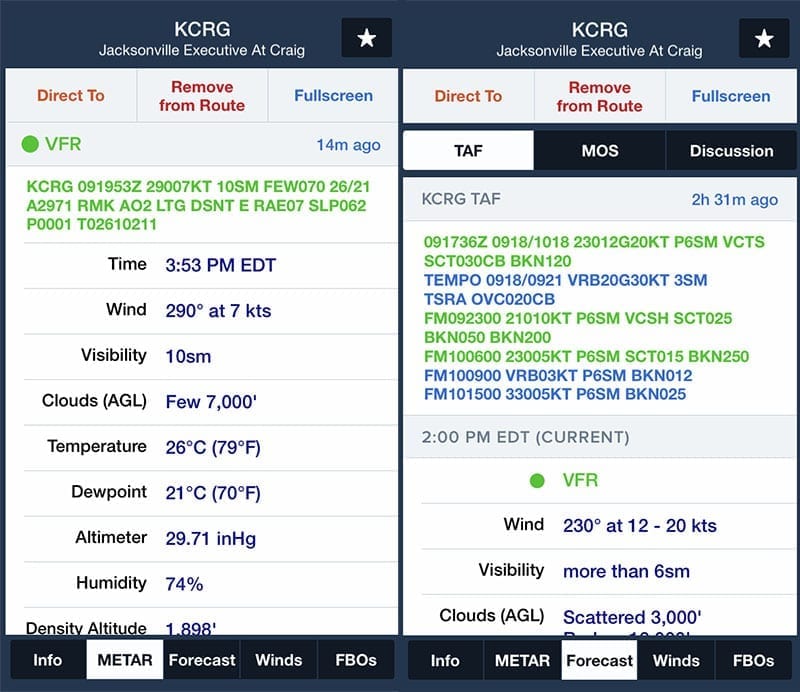Select the TAF segment tab
Image resolution: width=800 pixels, height=692 pixels.
click(468, 151)
